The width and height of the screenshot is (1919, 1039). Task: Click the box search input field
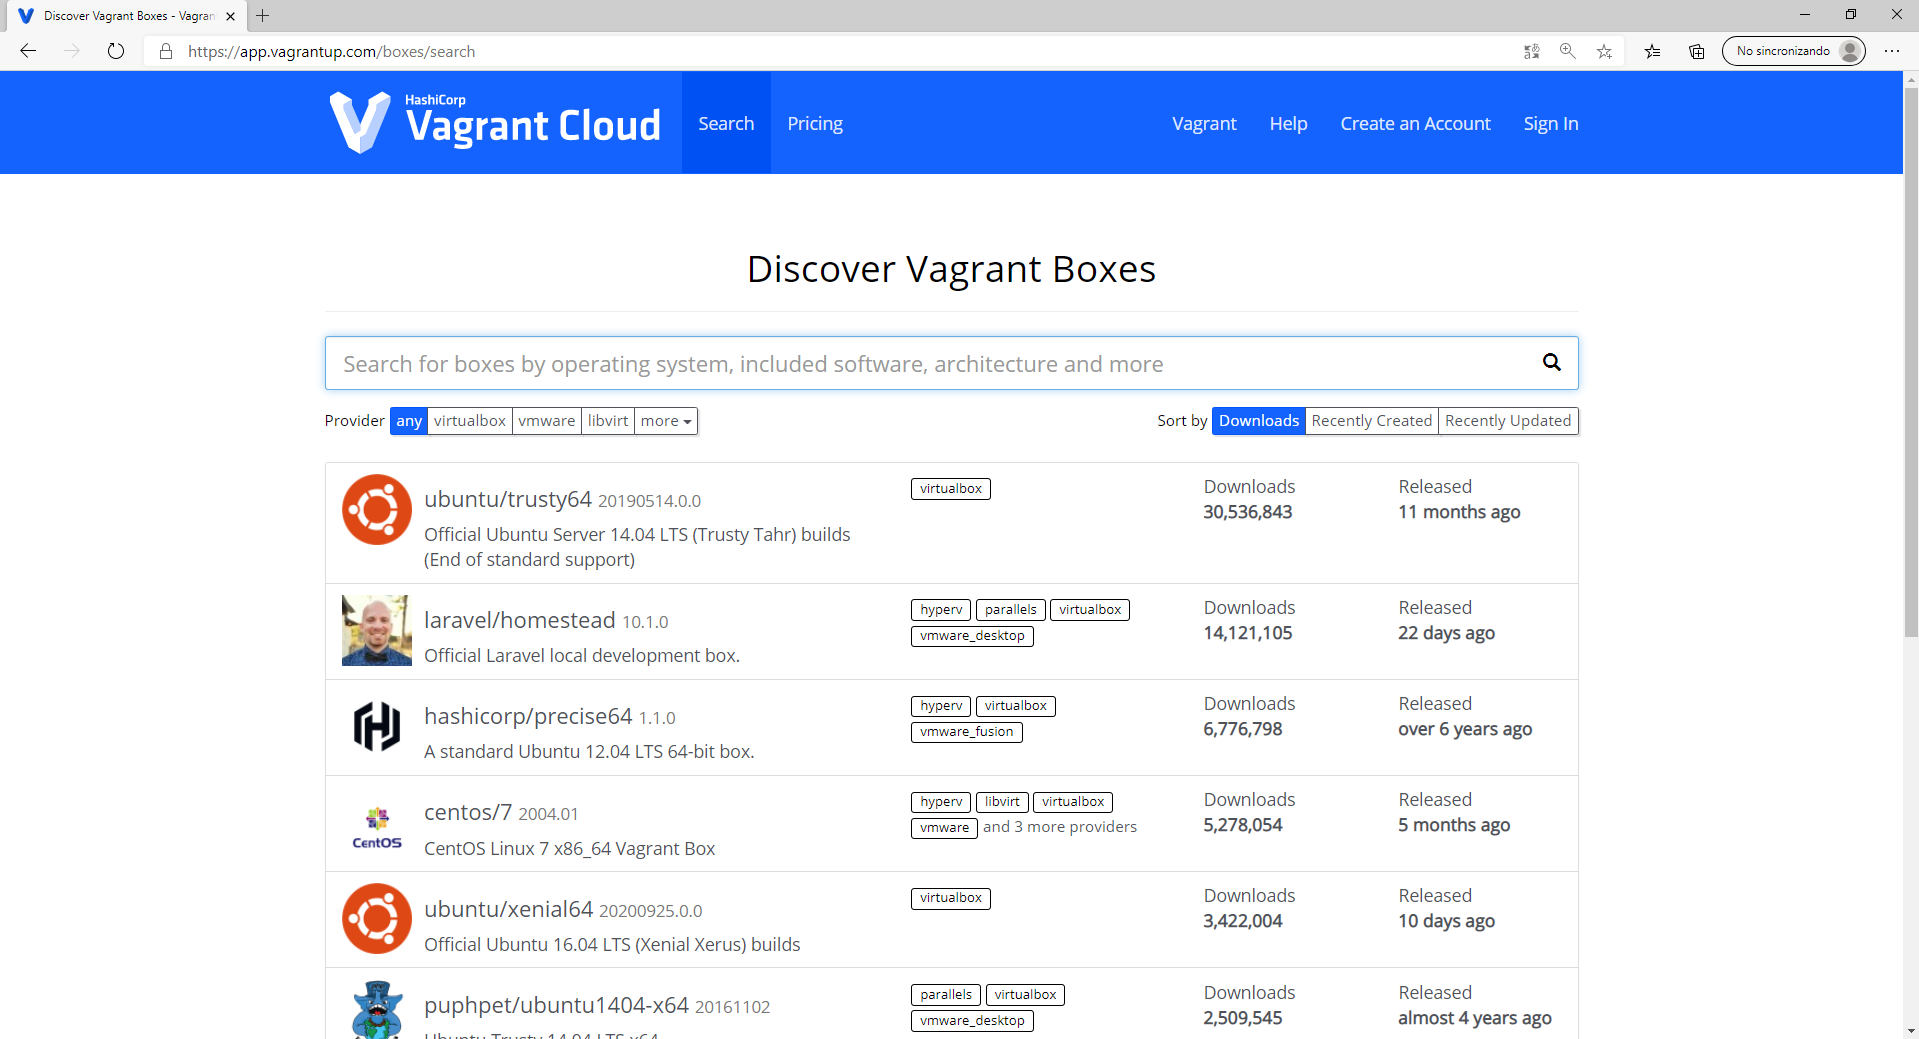pos(930,364)
